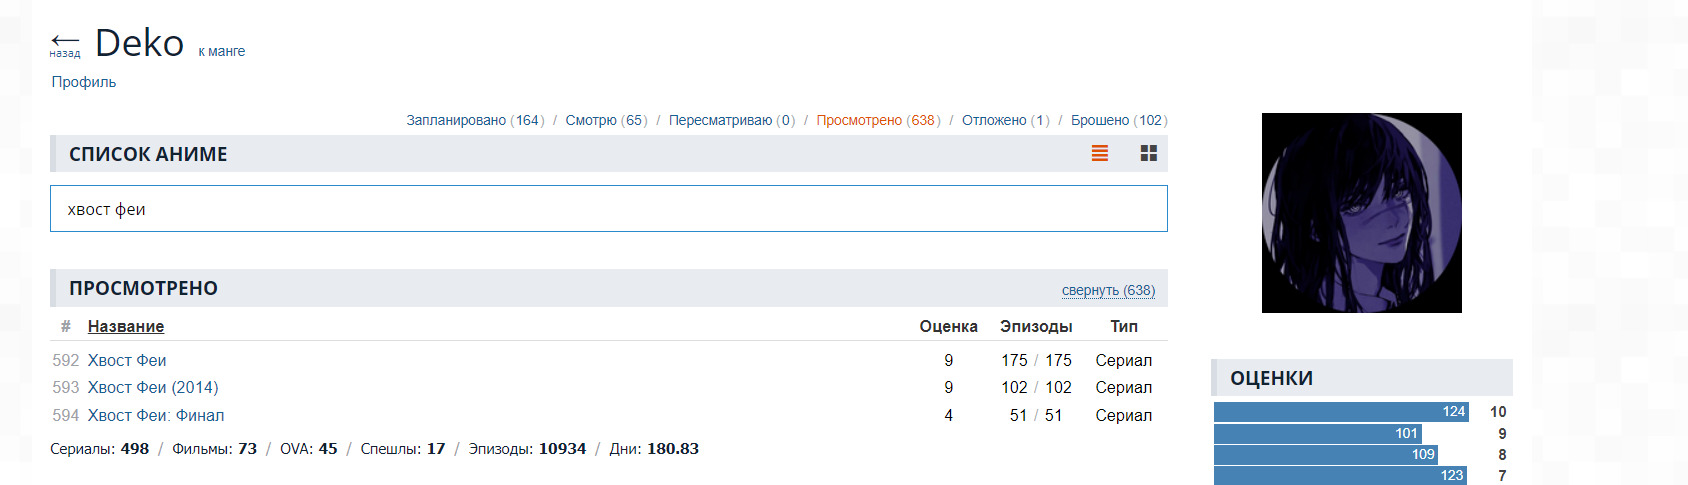
Task: Click the score 8 bar showing 109
Action: click(1325, 455)
